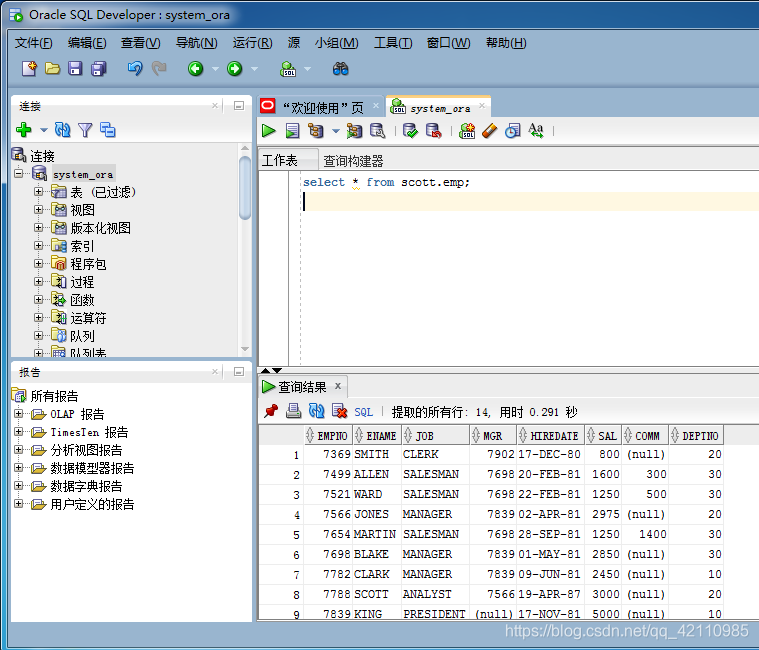The width and height of the screenshot is (759, 650).
Task: Click the Undo arrow icon
Action: coord(135,69)
